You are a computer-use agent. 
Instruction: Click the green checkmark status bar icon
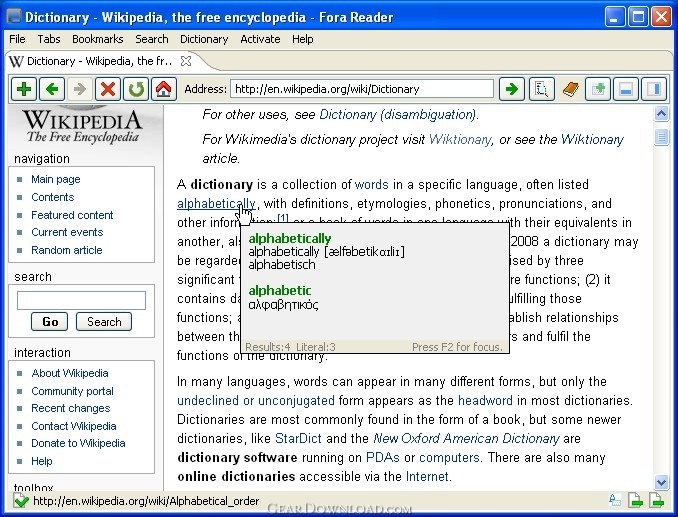point(21,501)
